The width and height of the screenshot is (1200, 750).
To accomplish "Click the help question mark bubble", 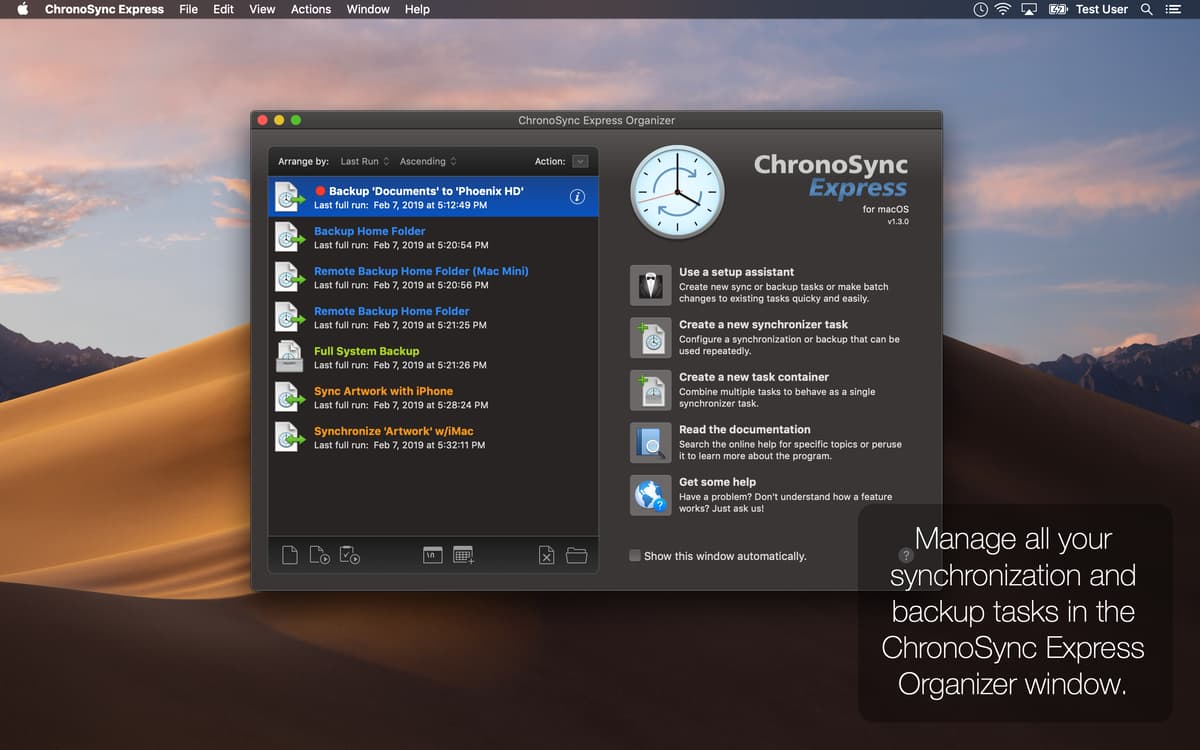I will [x=906, y=554].
